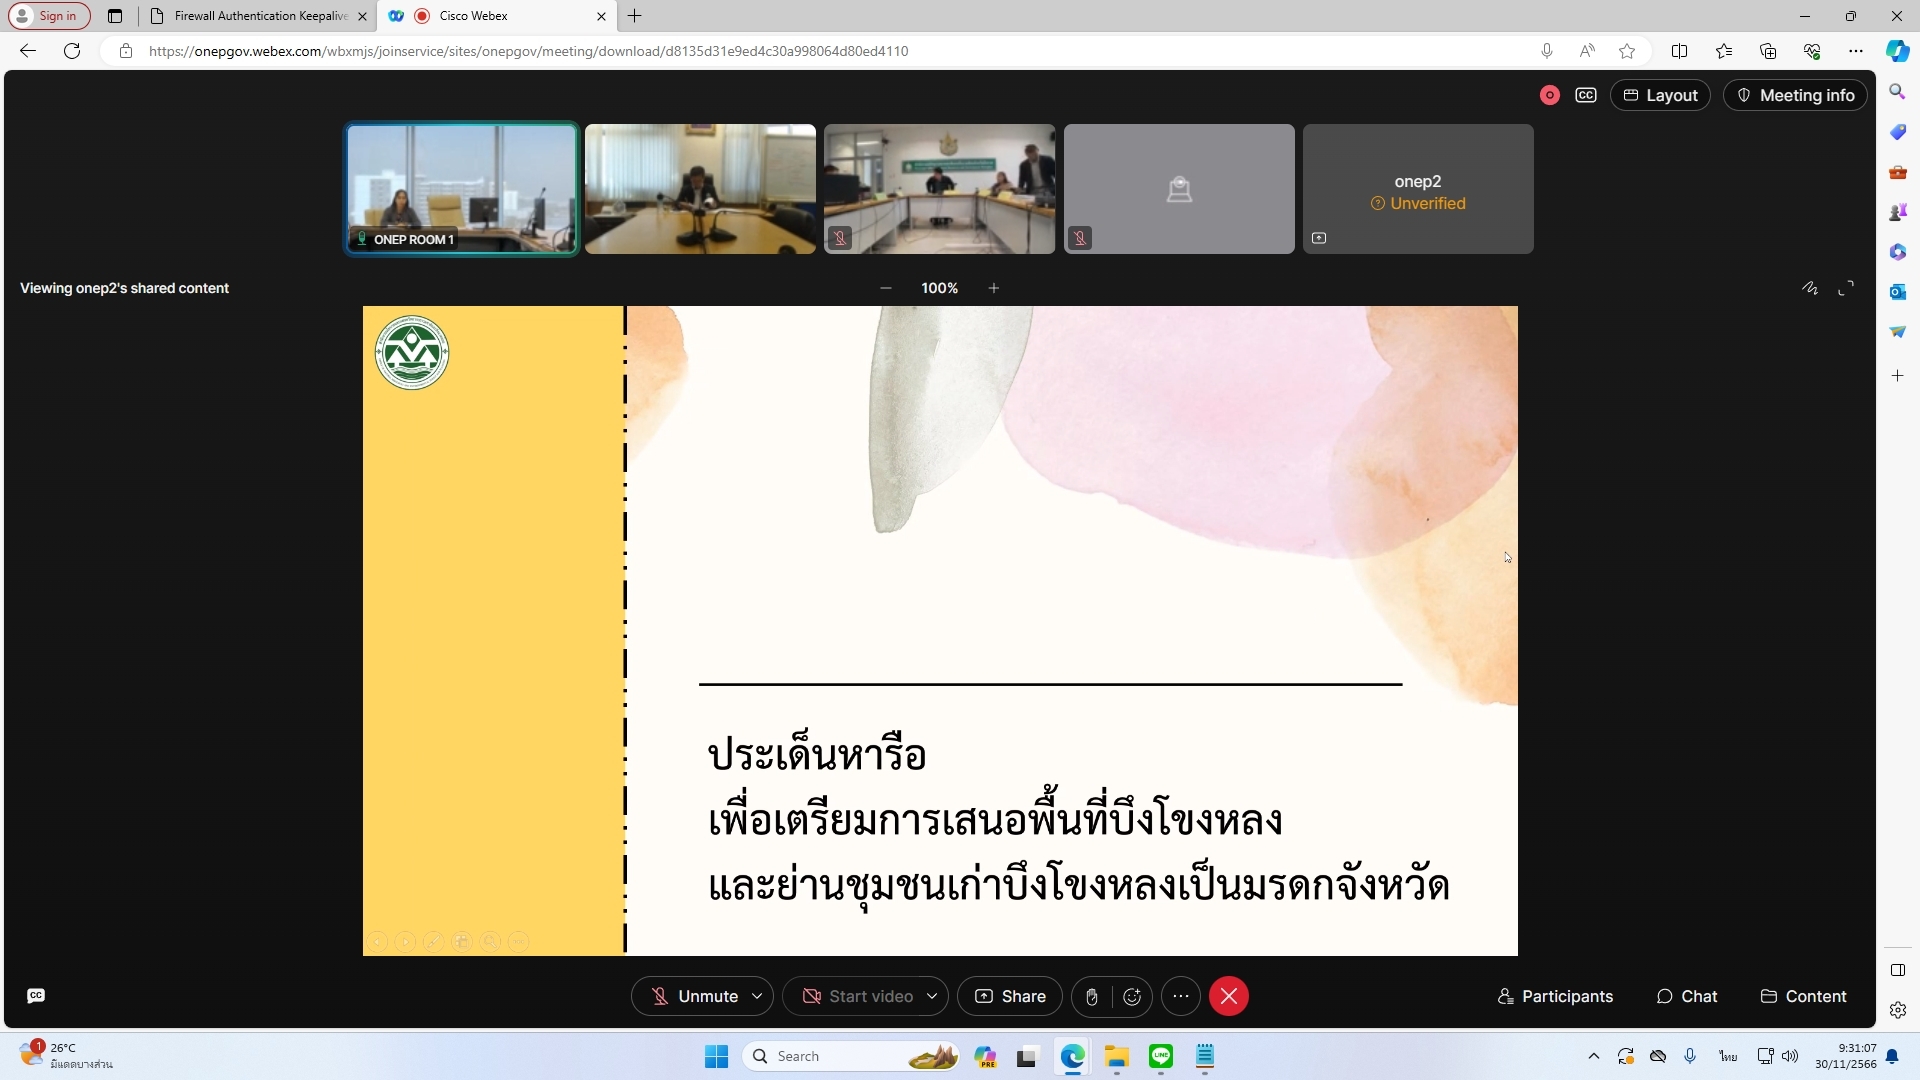Screen dimensions: 1920x1080
Task: Expand audio options arrow beside Unmute
Action: tap(757, 996)
